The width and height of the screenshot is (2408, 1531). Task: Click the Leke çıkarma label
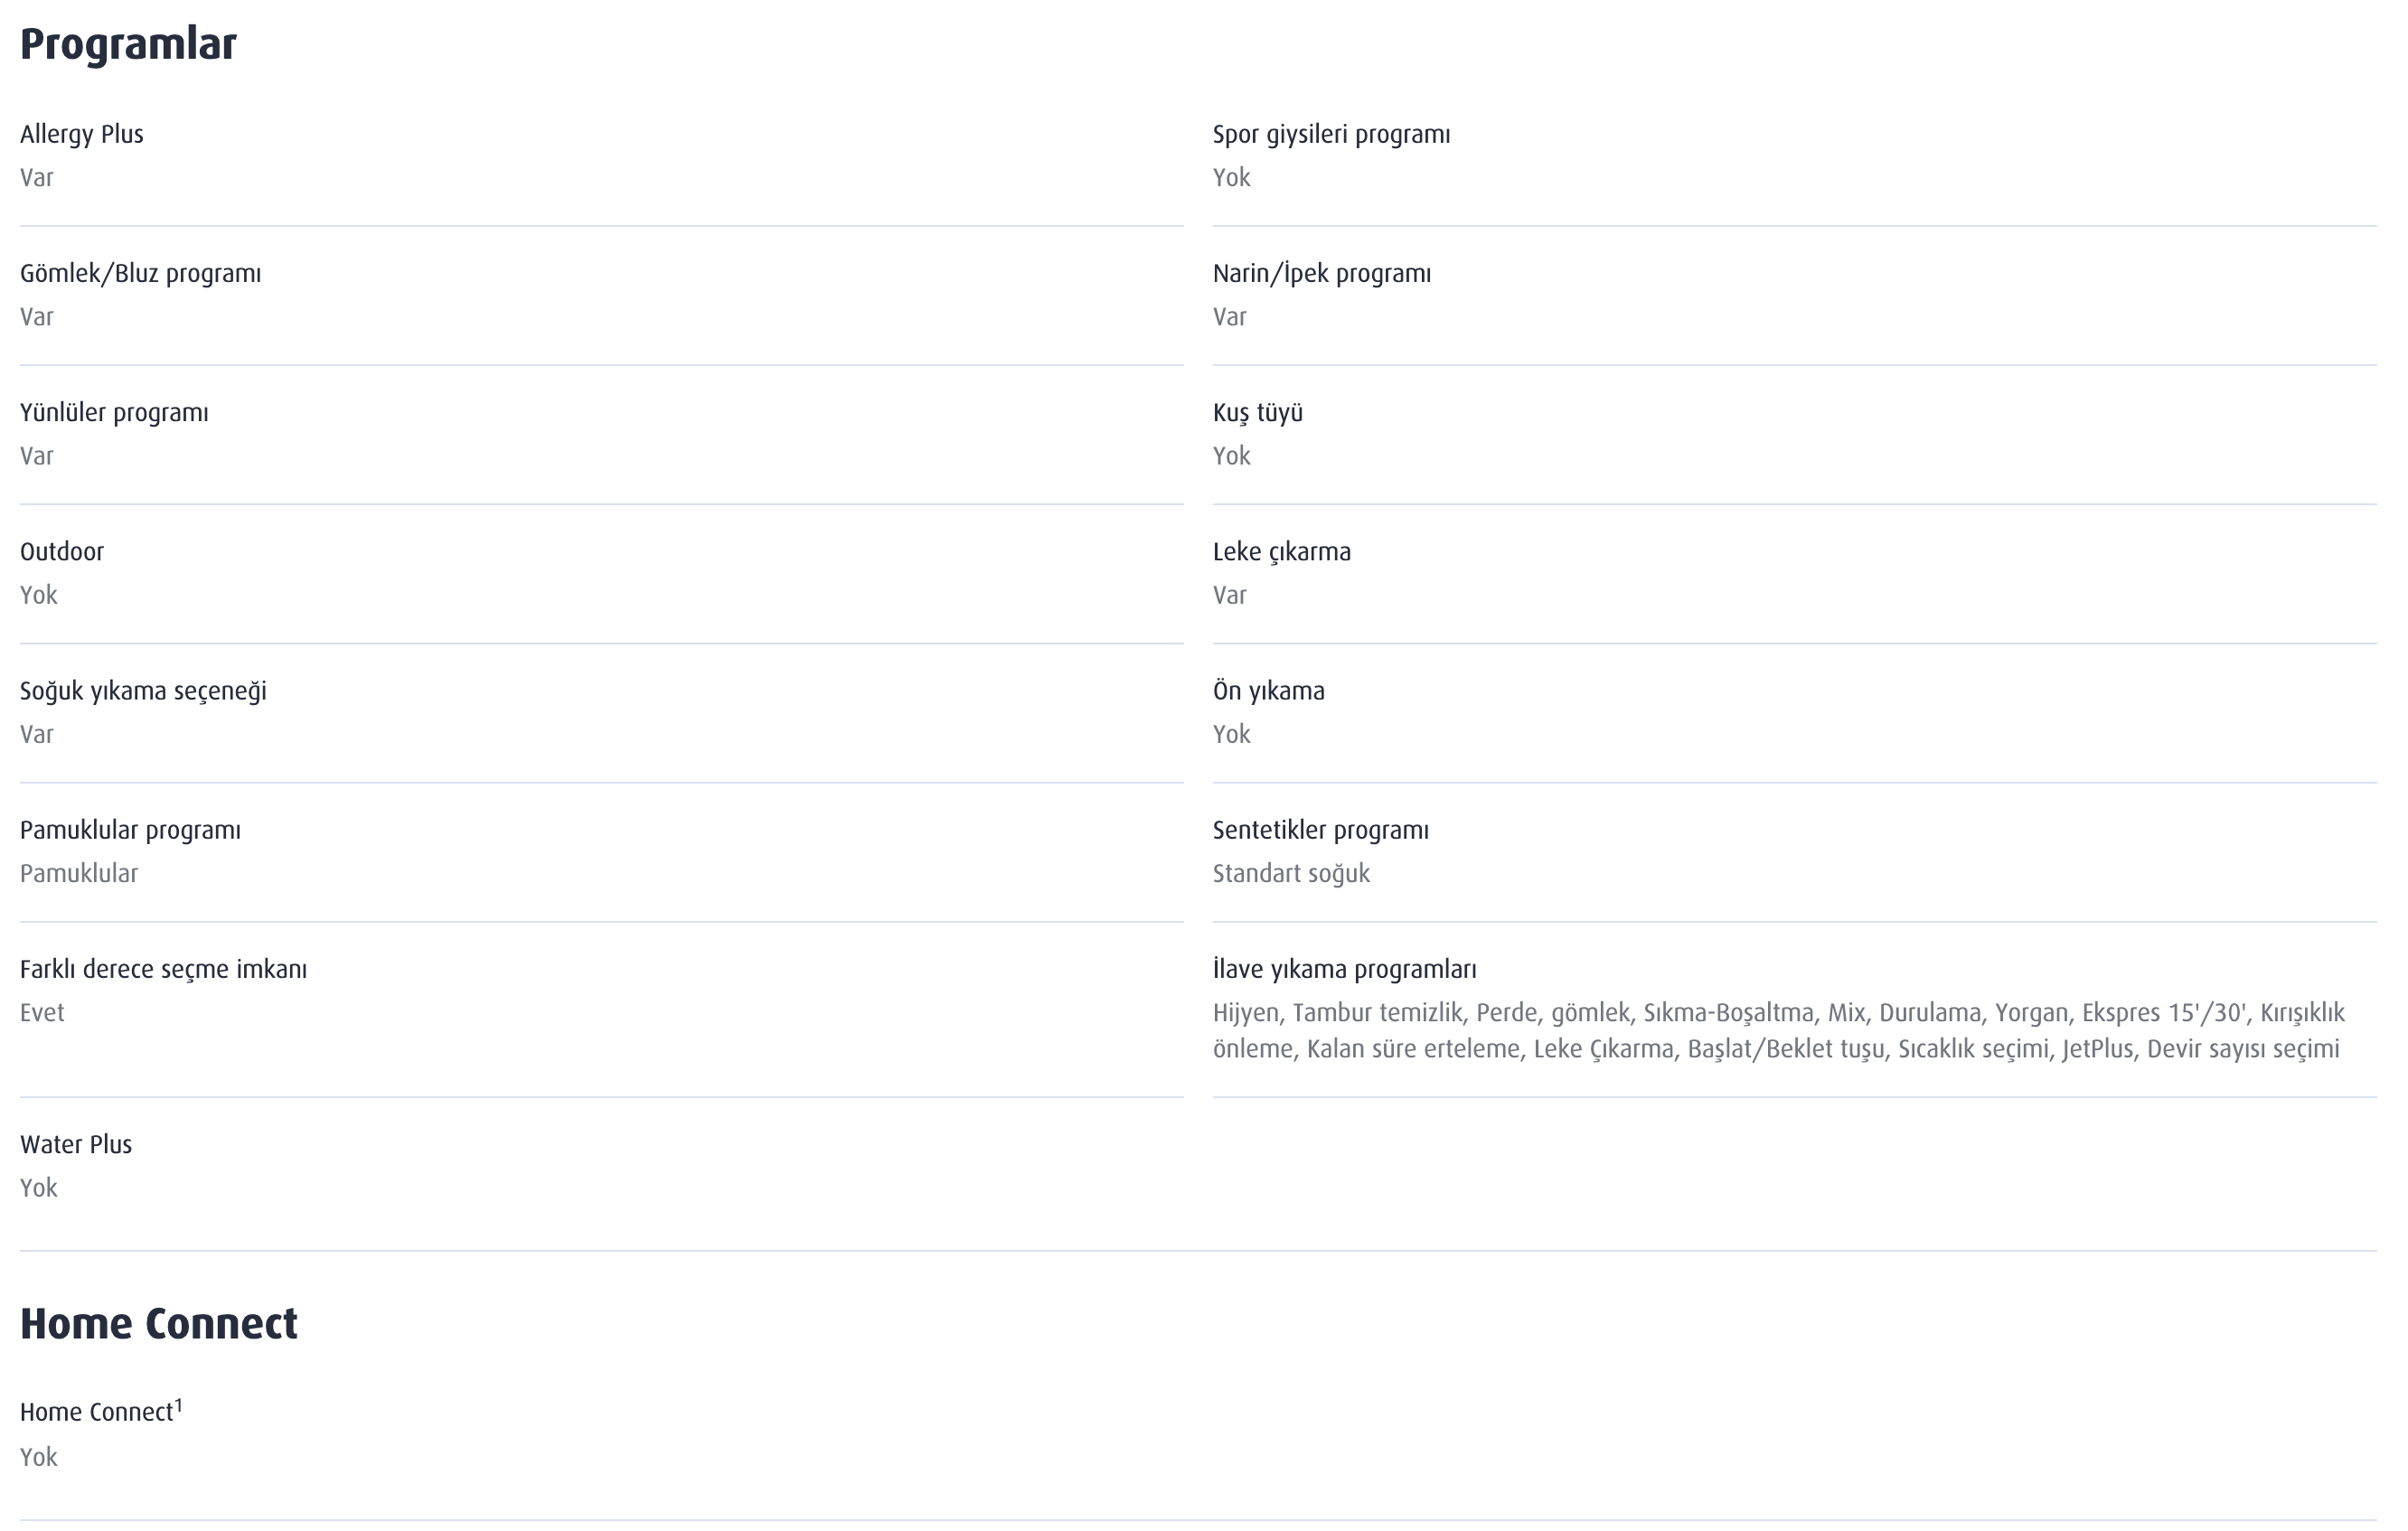click(x=1281, y=552)
